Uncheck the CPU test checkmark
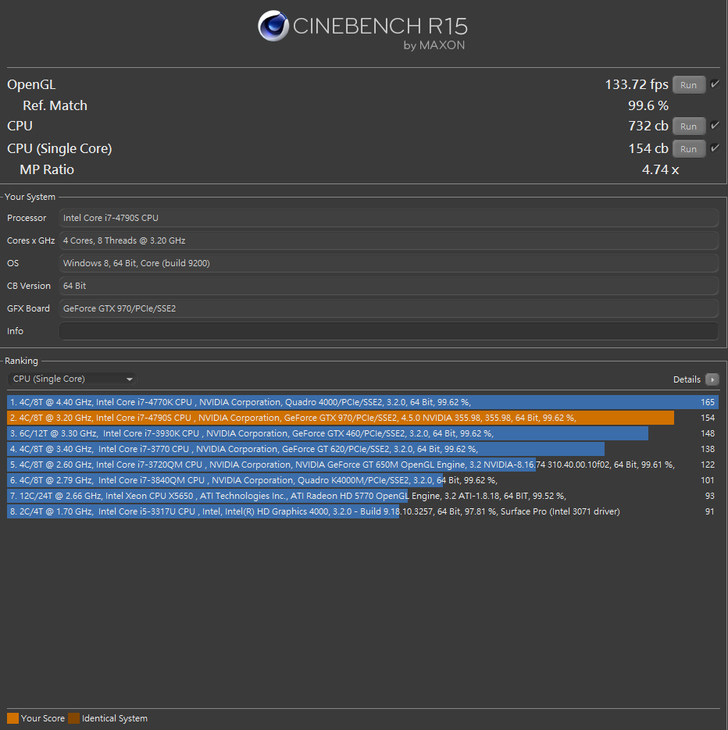Viewport: 728px width, 730px height. point(714,126)
